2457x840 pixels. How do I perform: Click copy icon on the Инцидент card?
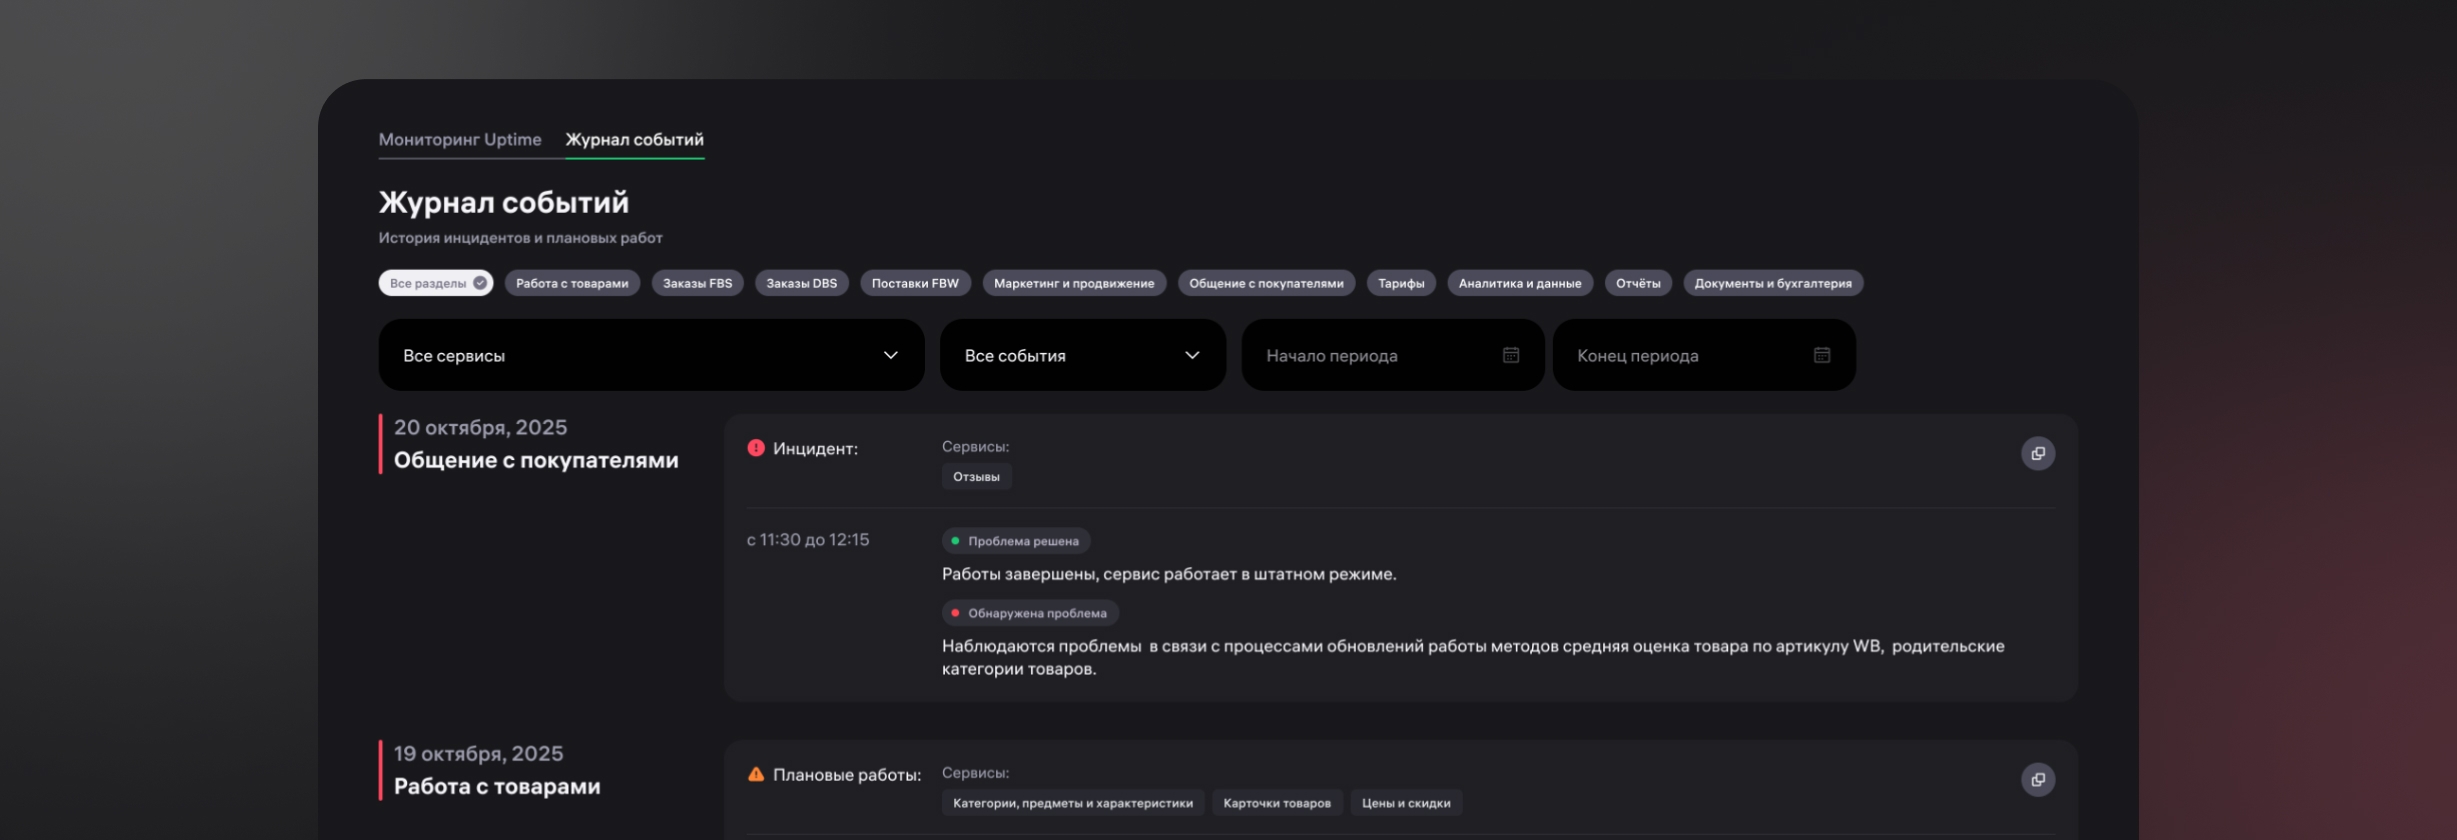click(2037, 453)
